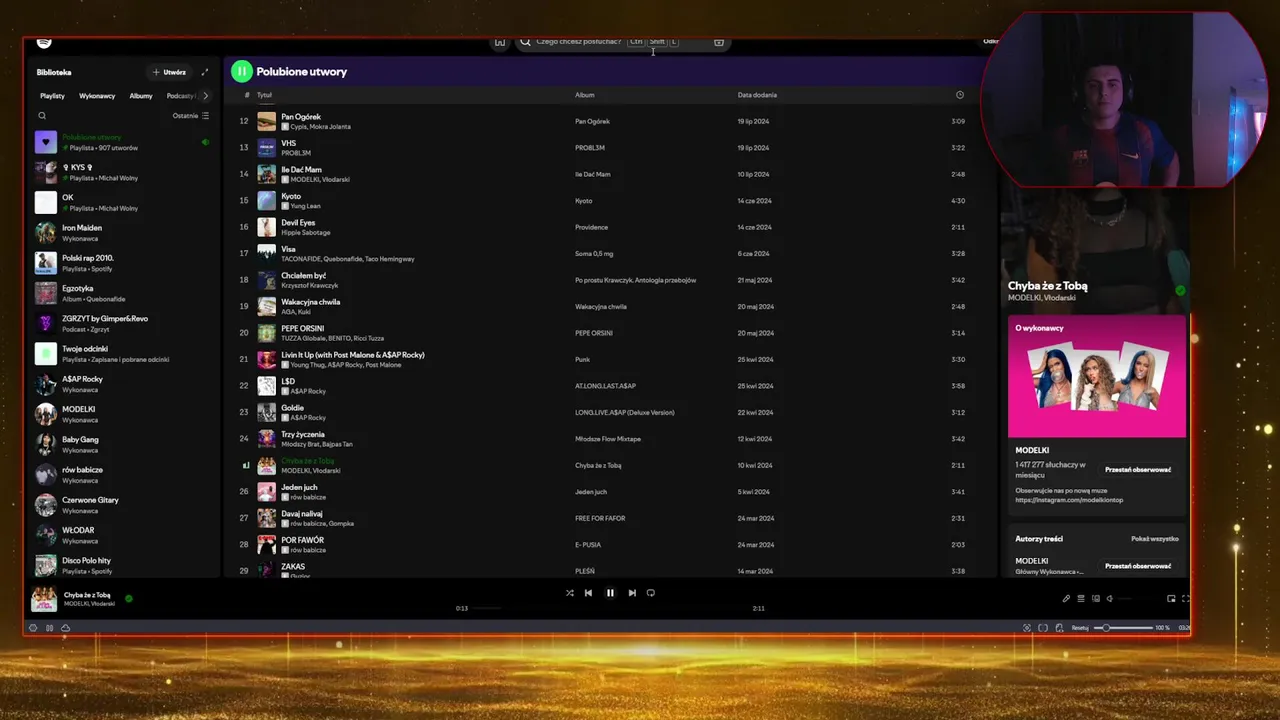Select the Podcasty filter tab

click(181, 96)
